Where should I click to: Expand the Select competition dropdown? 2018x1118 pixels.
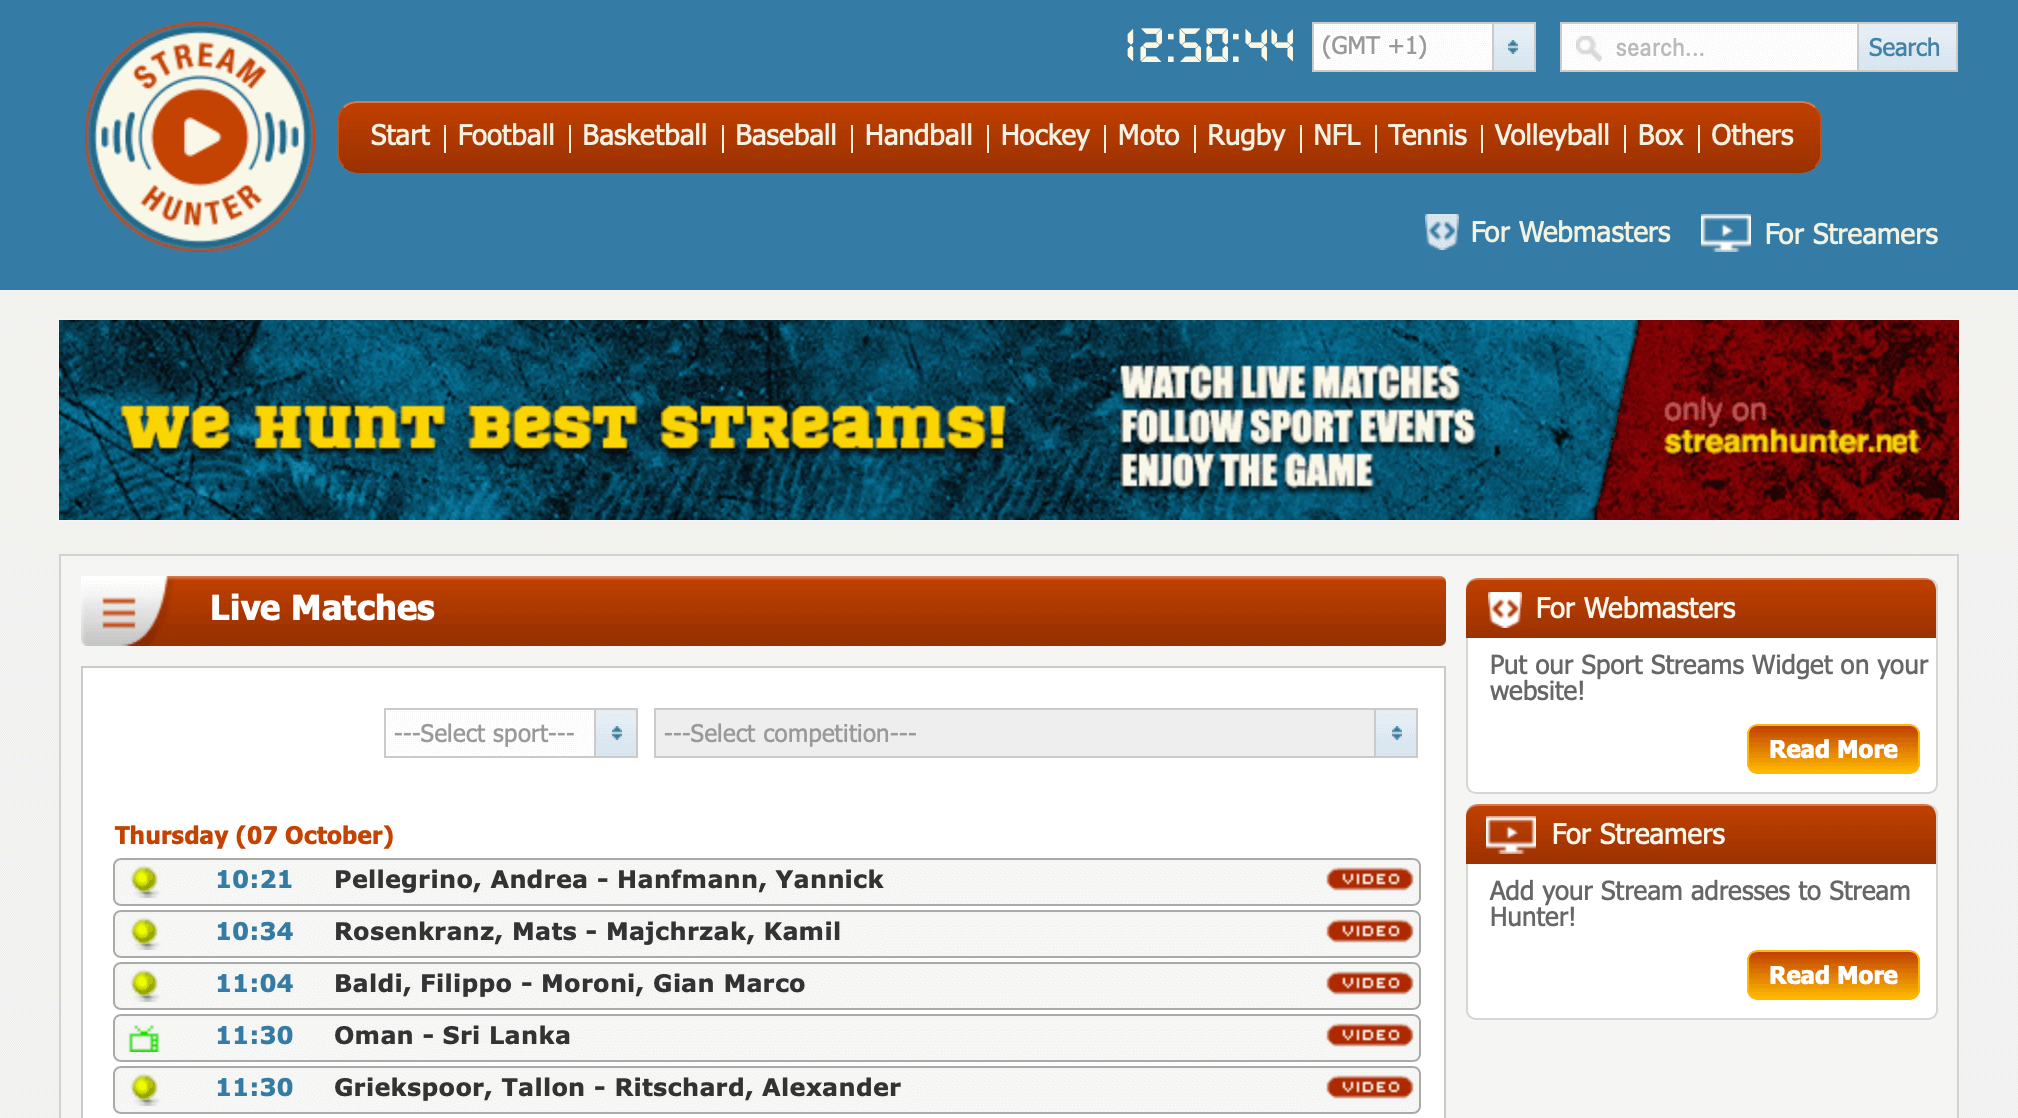pos(1035,733)
